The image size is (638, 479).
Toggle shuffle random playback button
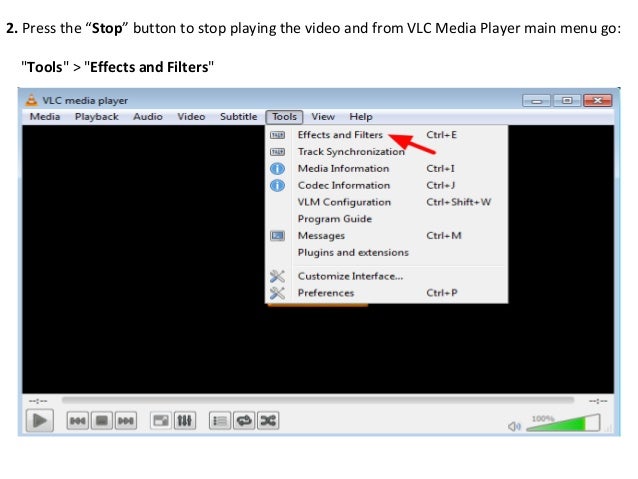pyautogui.click(x=268, y=420)
